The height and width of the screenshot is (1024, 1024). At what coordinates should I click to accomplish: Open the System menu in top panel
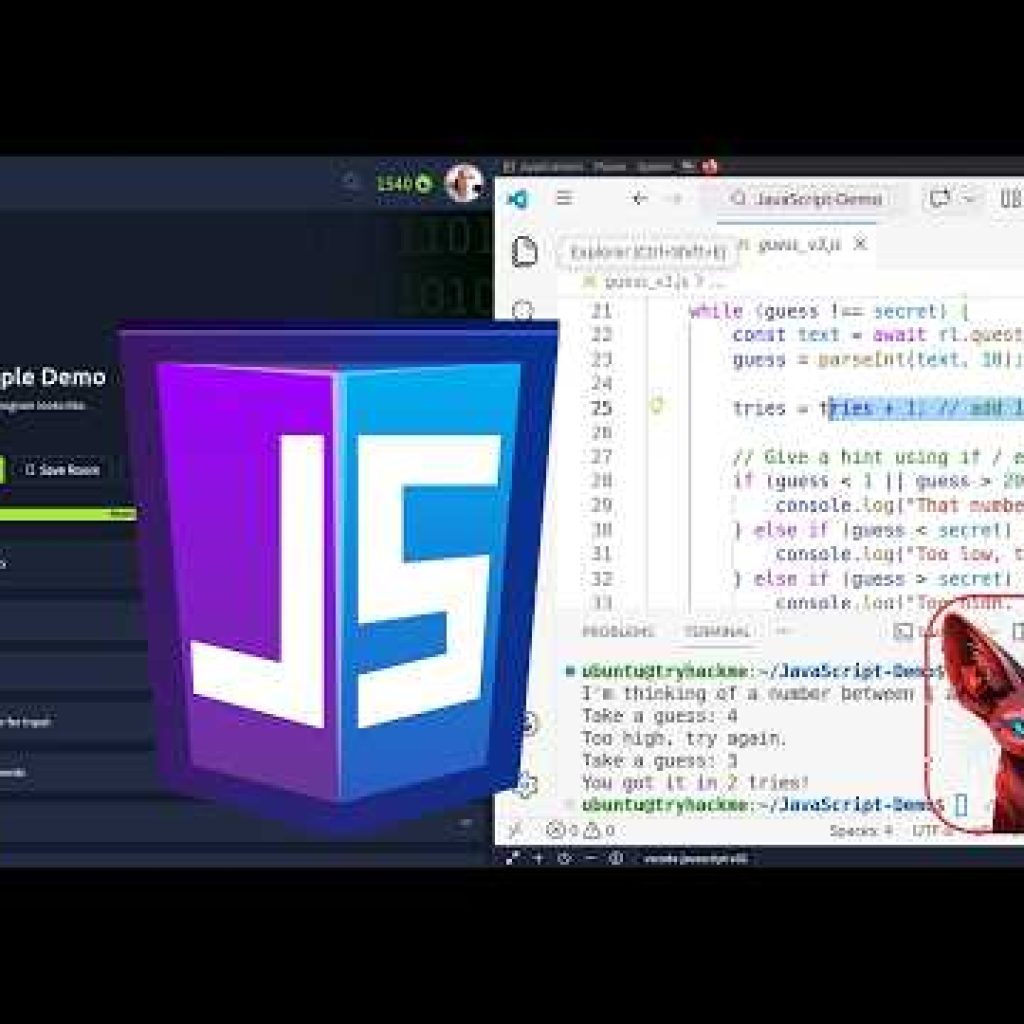[654, 167]
